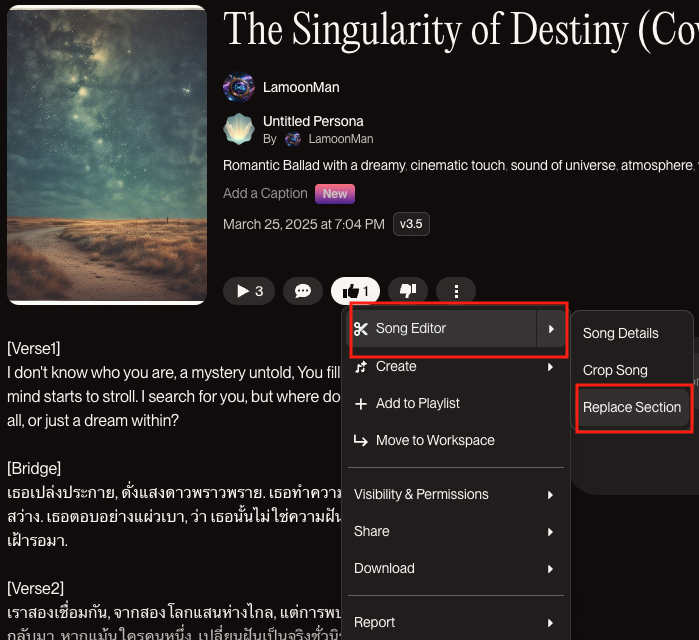Image resolution: width=699 pixels, height=640 pixels.
Task: Click the plus icon for Add to Playlist
Action: tap(361, 404)
